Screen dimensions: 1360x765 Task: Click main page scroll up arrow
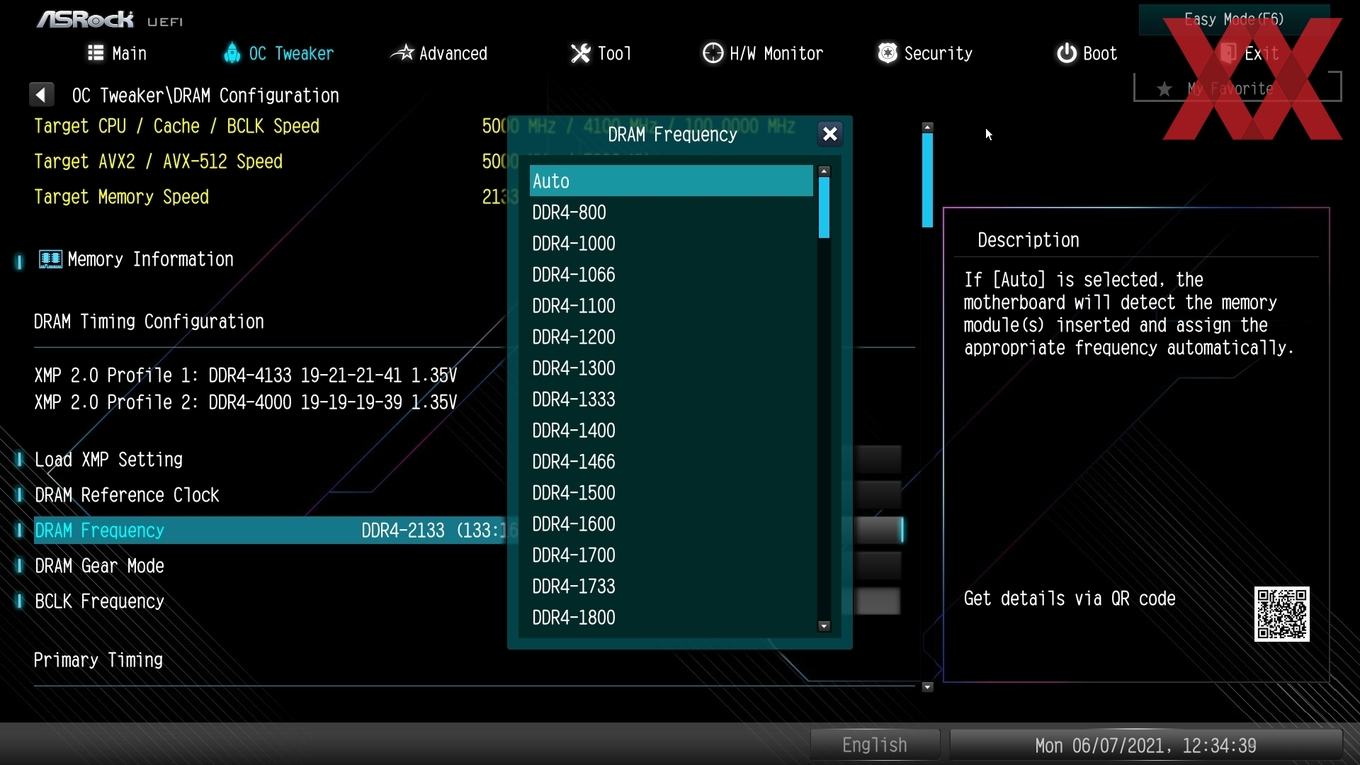[927, 127]
